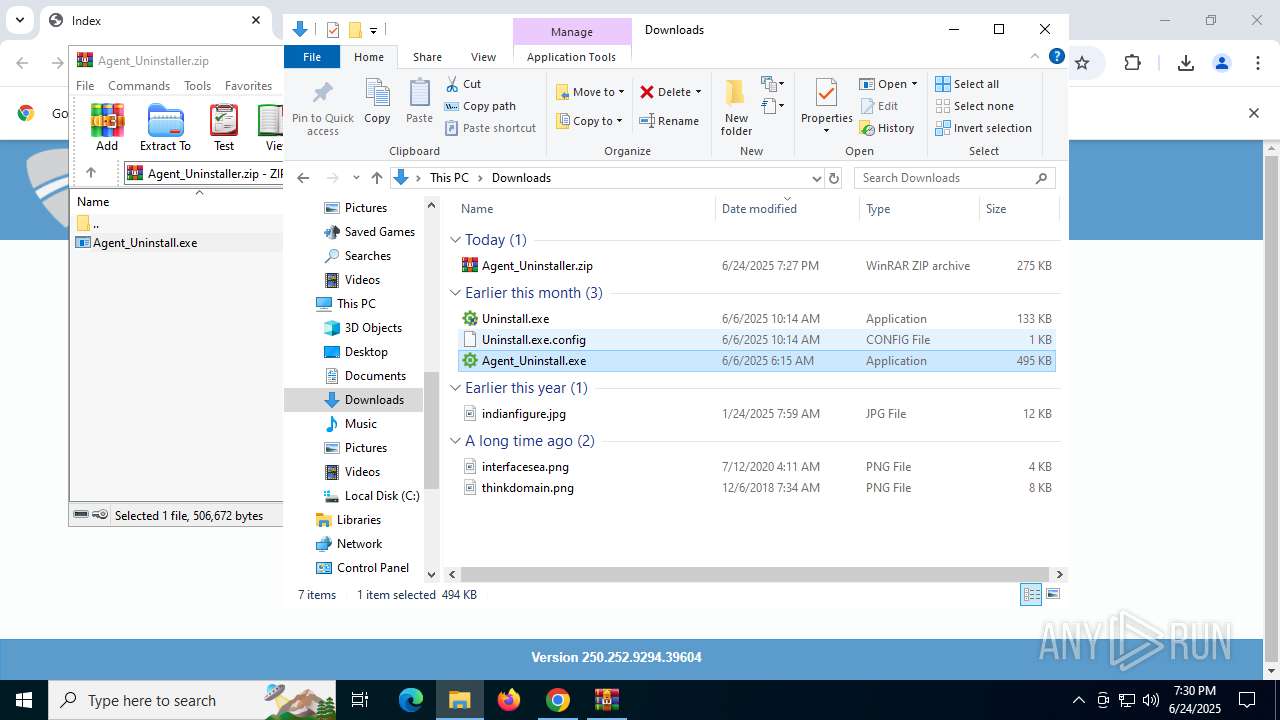
Task: Click Explorer help question mark icon
Action: point(1056,57)
